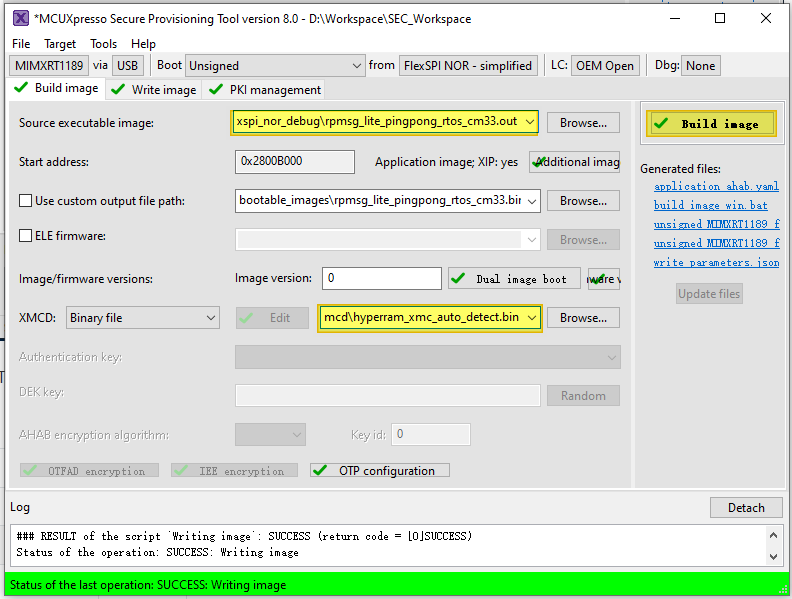
Task: Click the Build image button
Action: point(711,123)
